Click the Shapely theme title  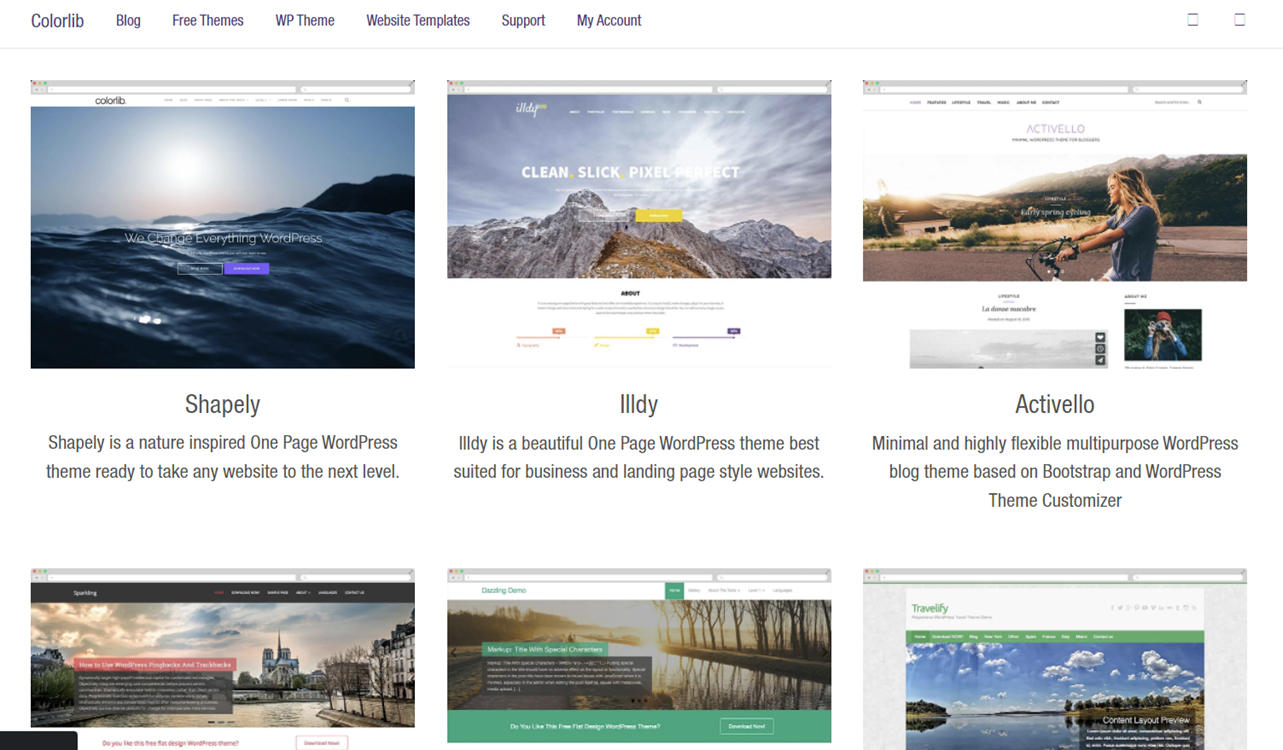click(x=223, y=404)
